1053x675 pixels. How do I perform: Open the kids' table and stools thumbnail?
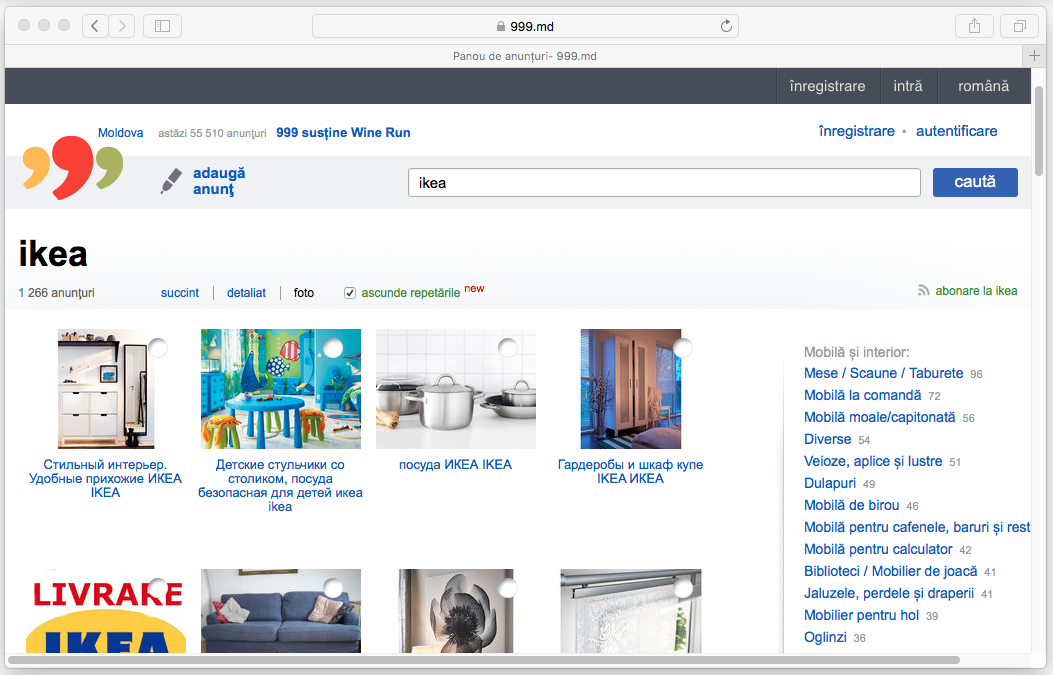[x=281, y=389]
